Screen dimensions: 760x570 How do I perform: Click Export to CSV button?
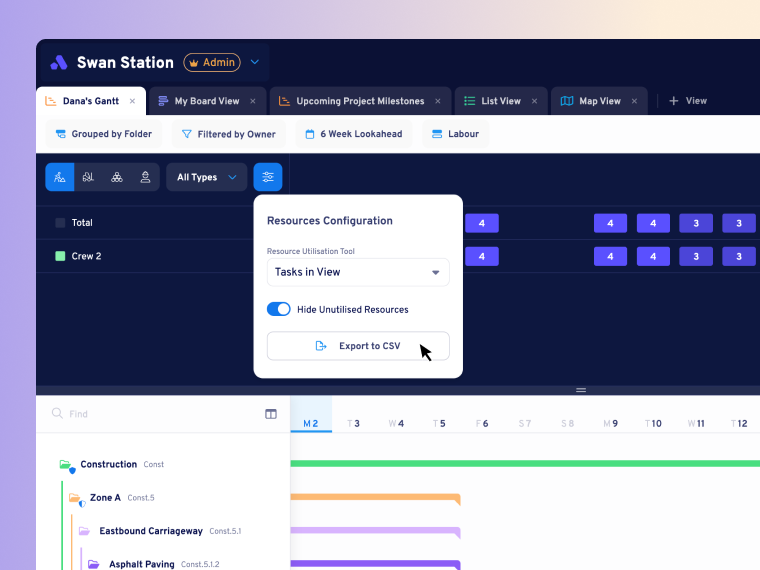[358, 346]
